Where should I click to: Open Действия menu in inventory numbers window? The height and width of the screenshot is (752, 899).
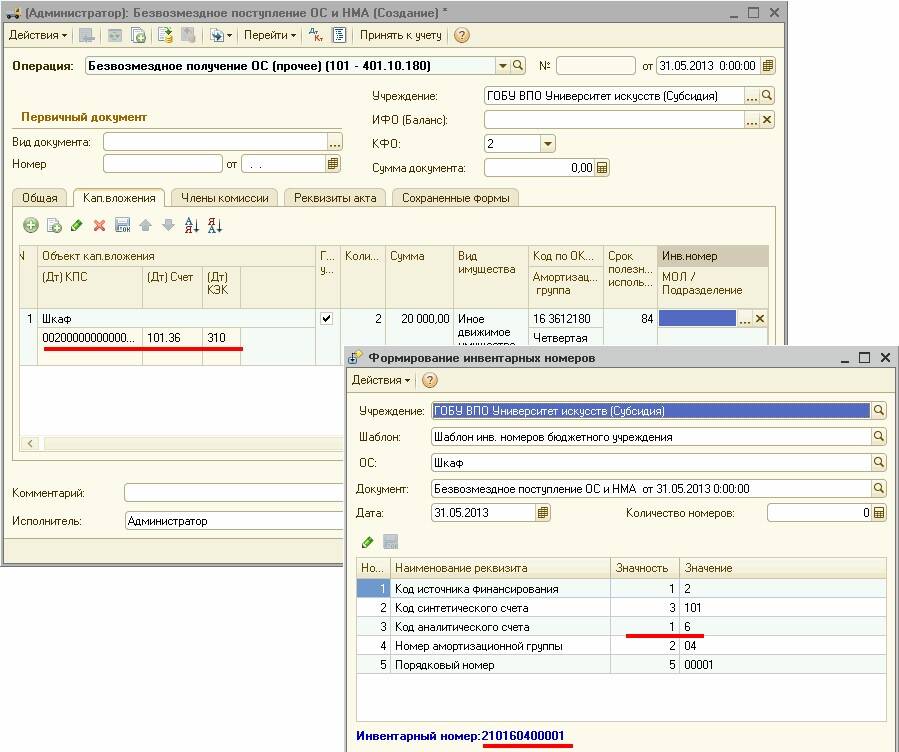(381, 380)
